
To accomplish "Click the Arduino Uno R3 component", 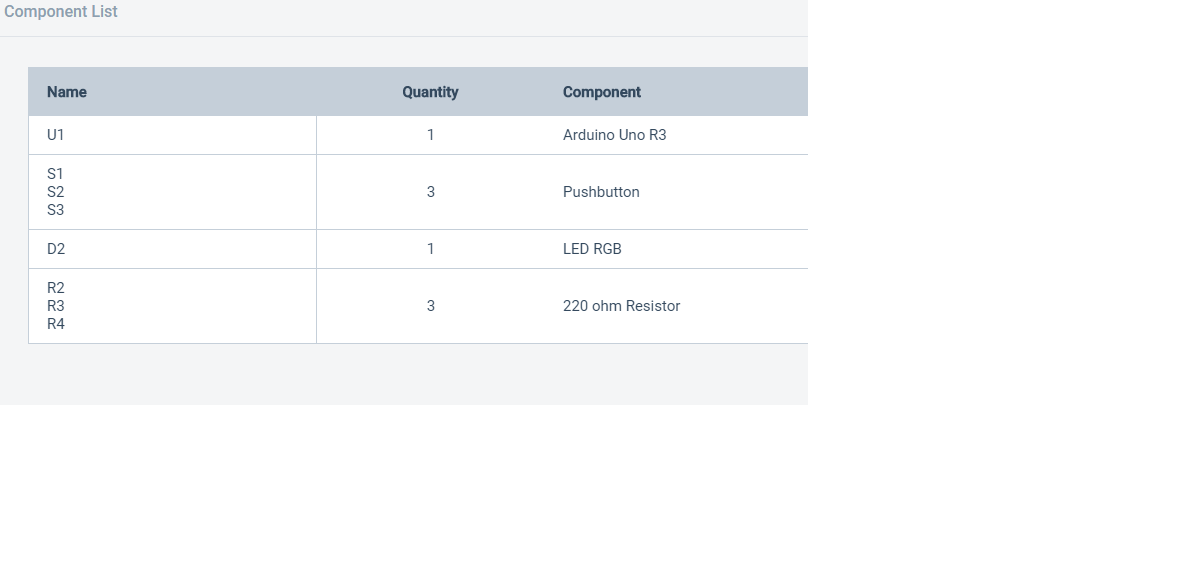I will (614, 135).
